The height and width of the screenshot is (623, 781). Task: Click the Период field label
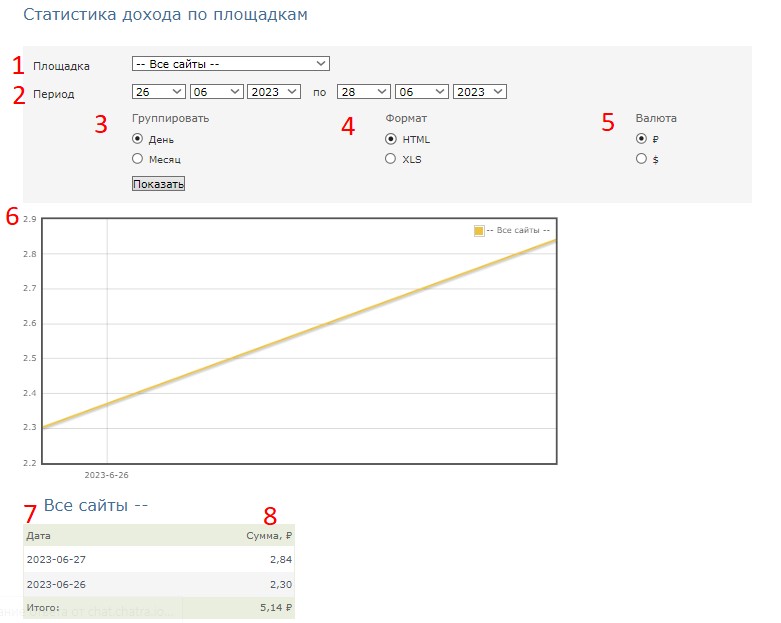(53, 94)
